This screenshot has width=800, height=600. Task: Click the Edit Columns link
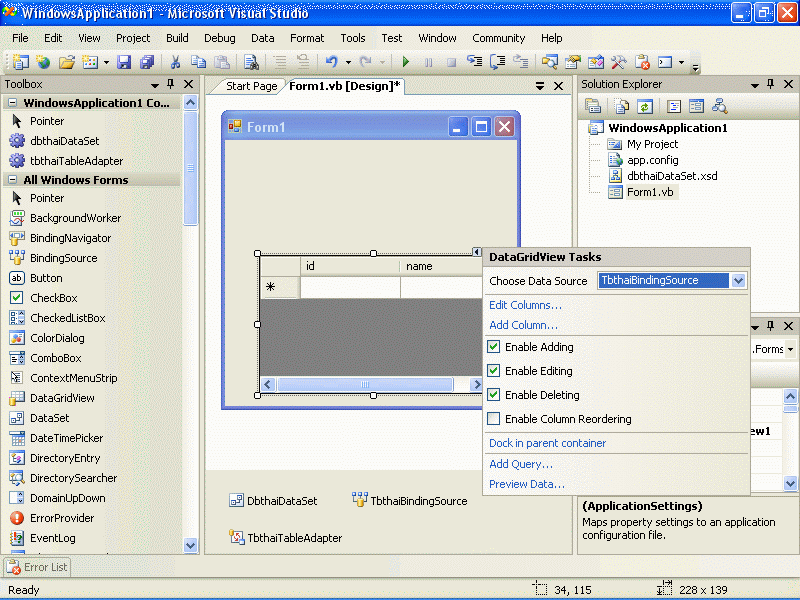click(x=525, y=305)
